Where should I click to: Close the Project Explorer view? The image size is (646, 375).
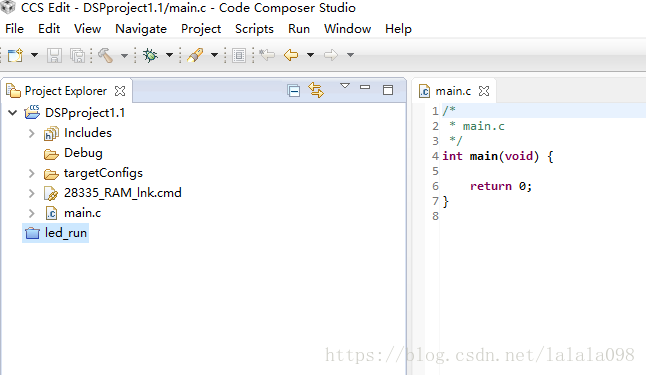point(120,91)
